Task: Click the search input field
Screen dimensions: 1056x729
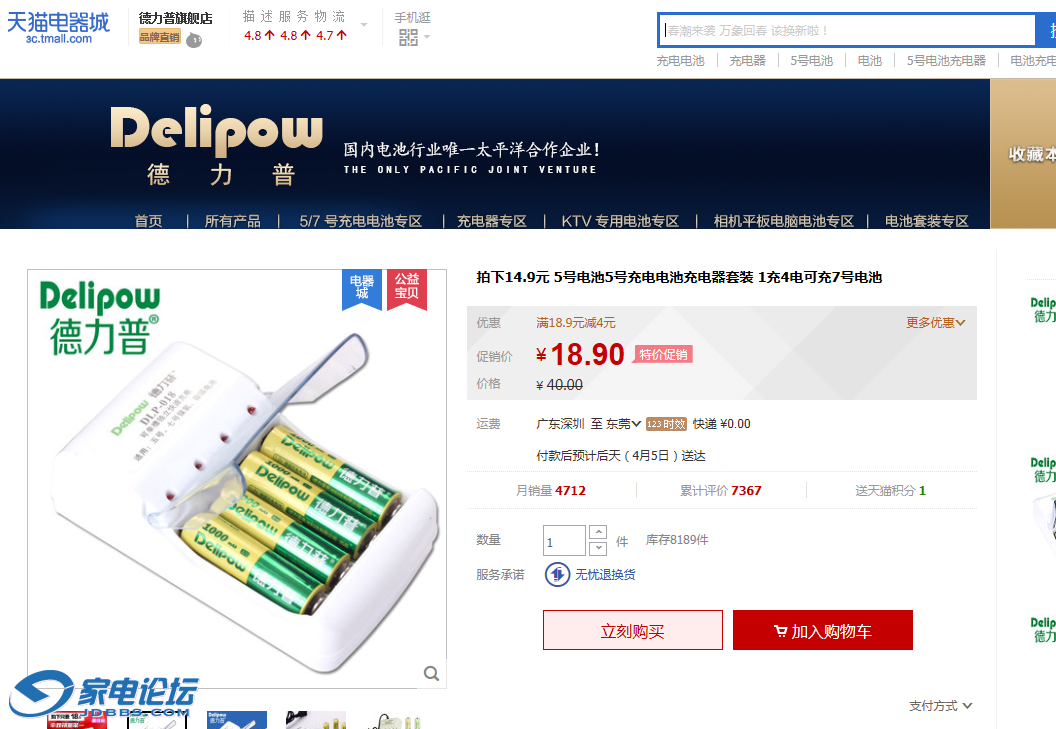Action: pos(847,30)
